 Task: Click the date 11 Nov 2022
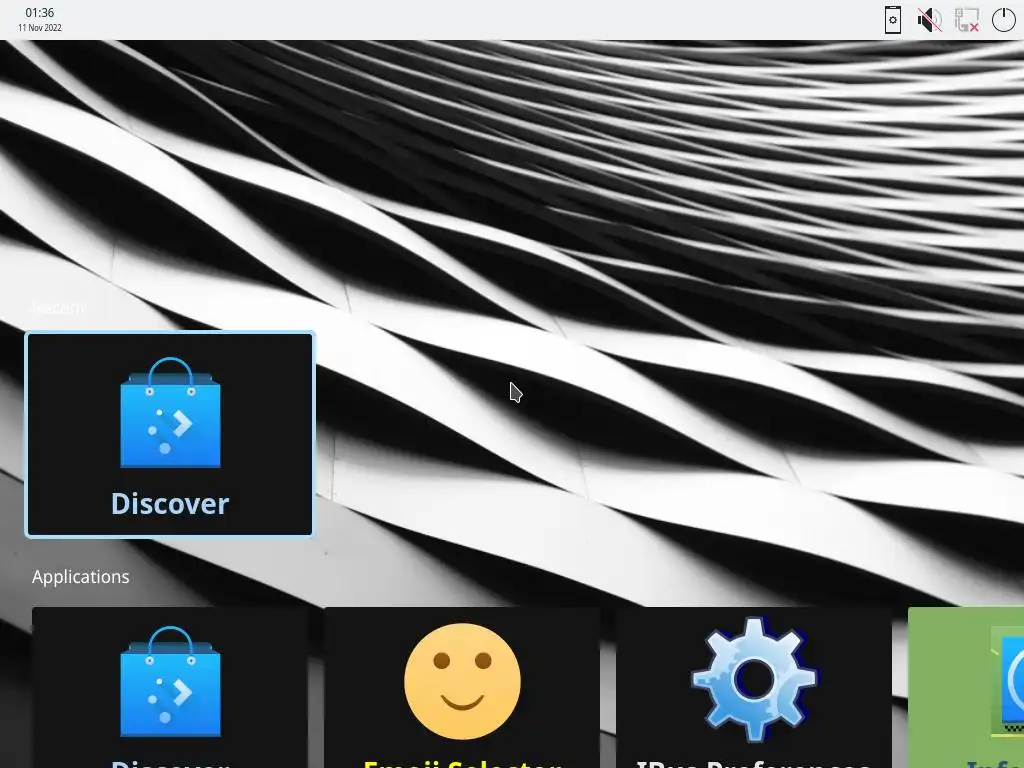coord(40,27)
